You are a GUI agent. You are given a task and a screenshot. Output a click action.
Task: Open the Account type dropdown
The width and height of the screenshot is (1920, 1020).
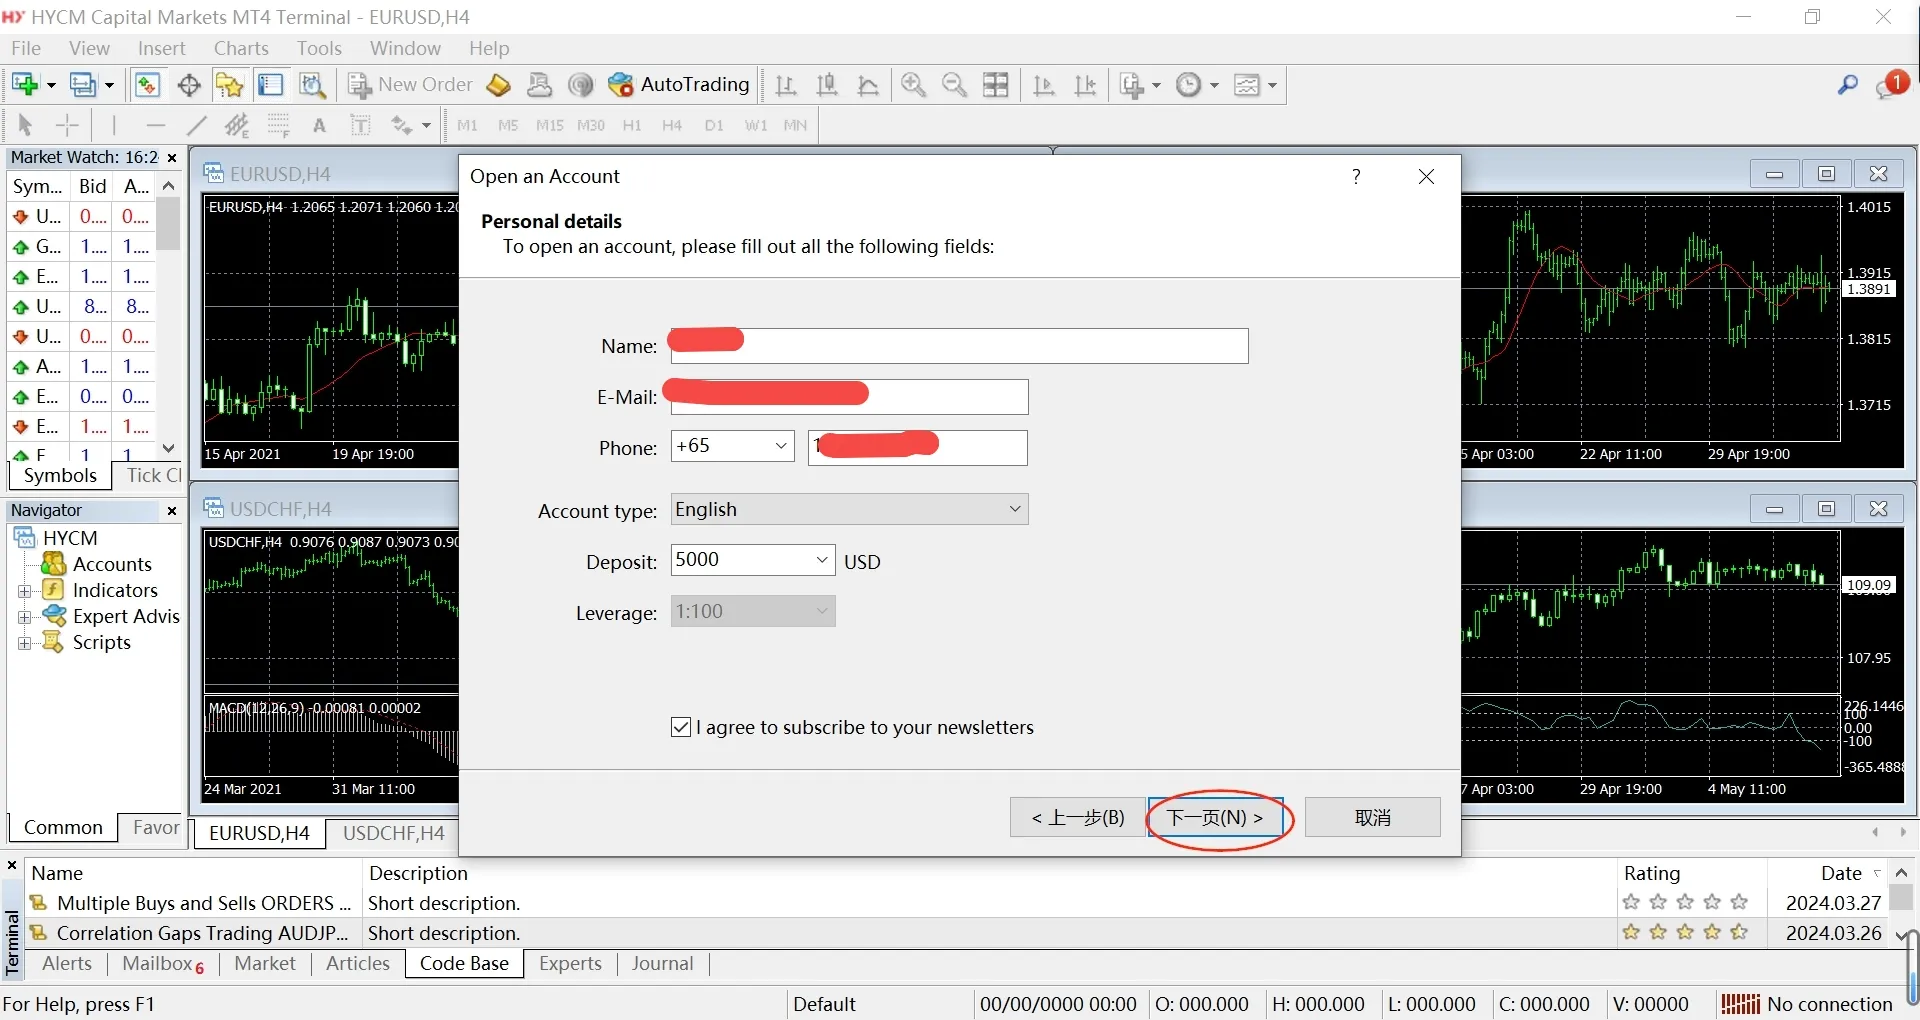pos(849,509)
